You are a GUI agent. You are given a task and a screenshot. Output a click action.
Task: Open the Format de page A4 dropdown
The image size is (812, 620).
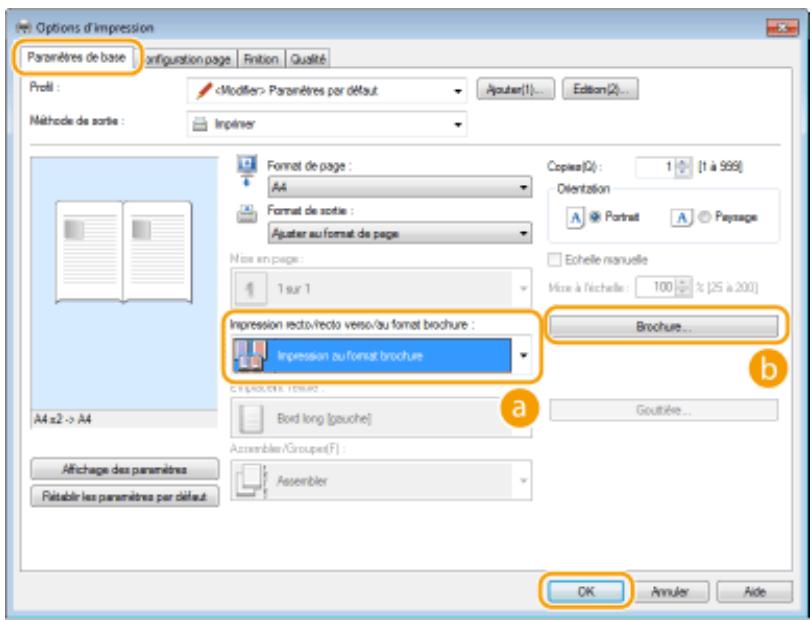click(400, 187)
